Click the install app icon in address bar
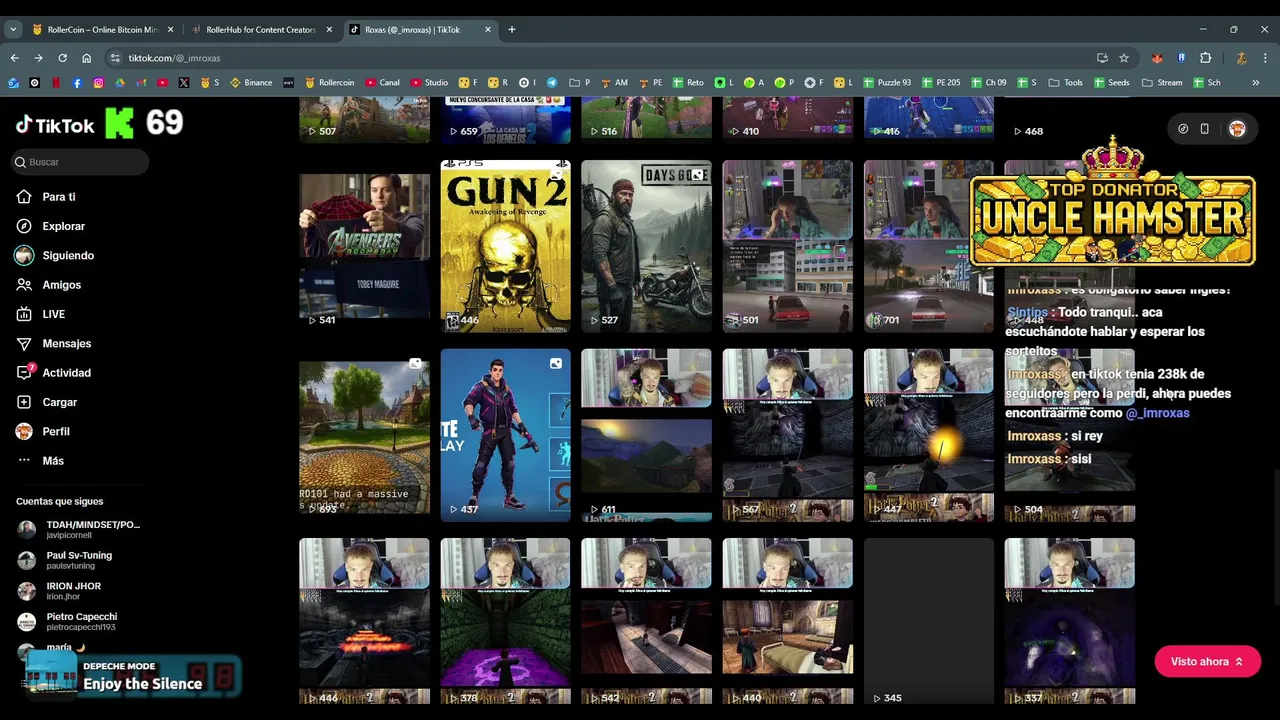1280x720 pixels. (1102, 58)
